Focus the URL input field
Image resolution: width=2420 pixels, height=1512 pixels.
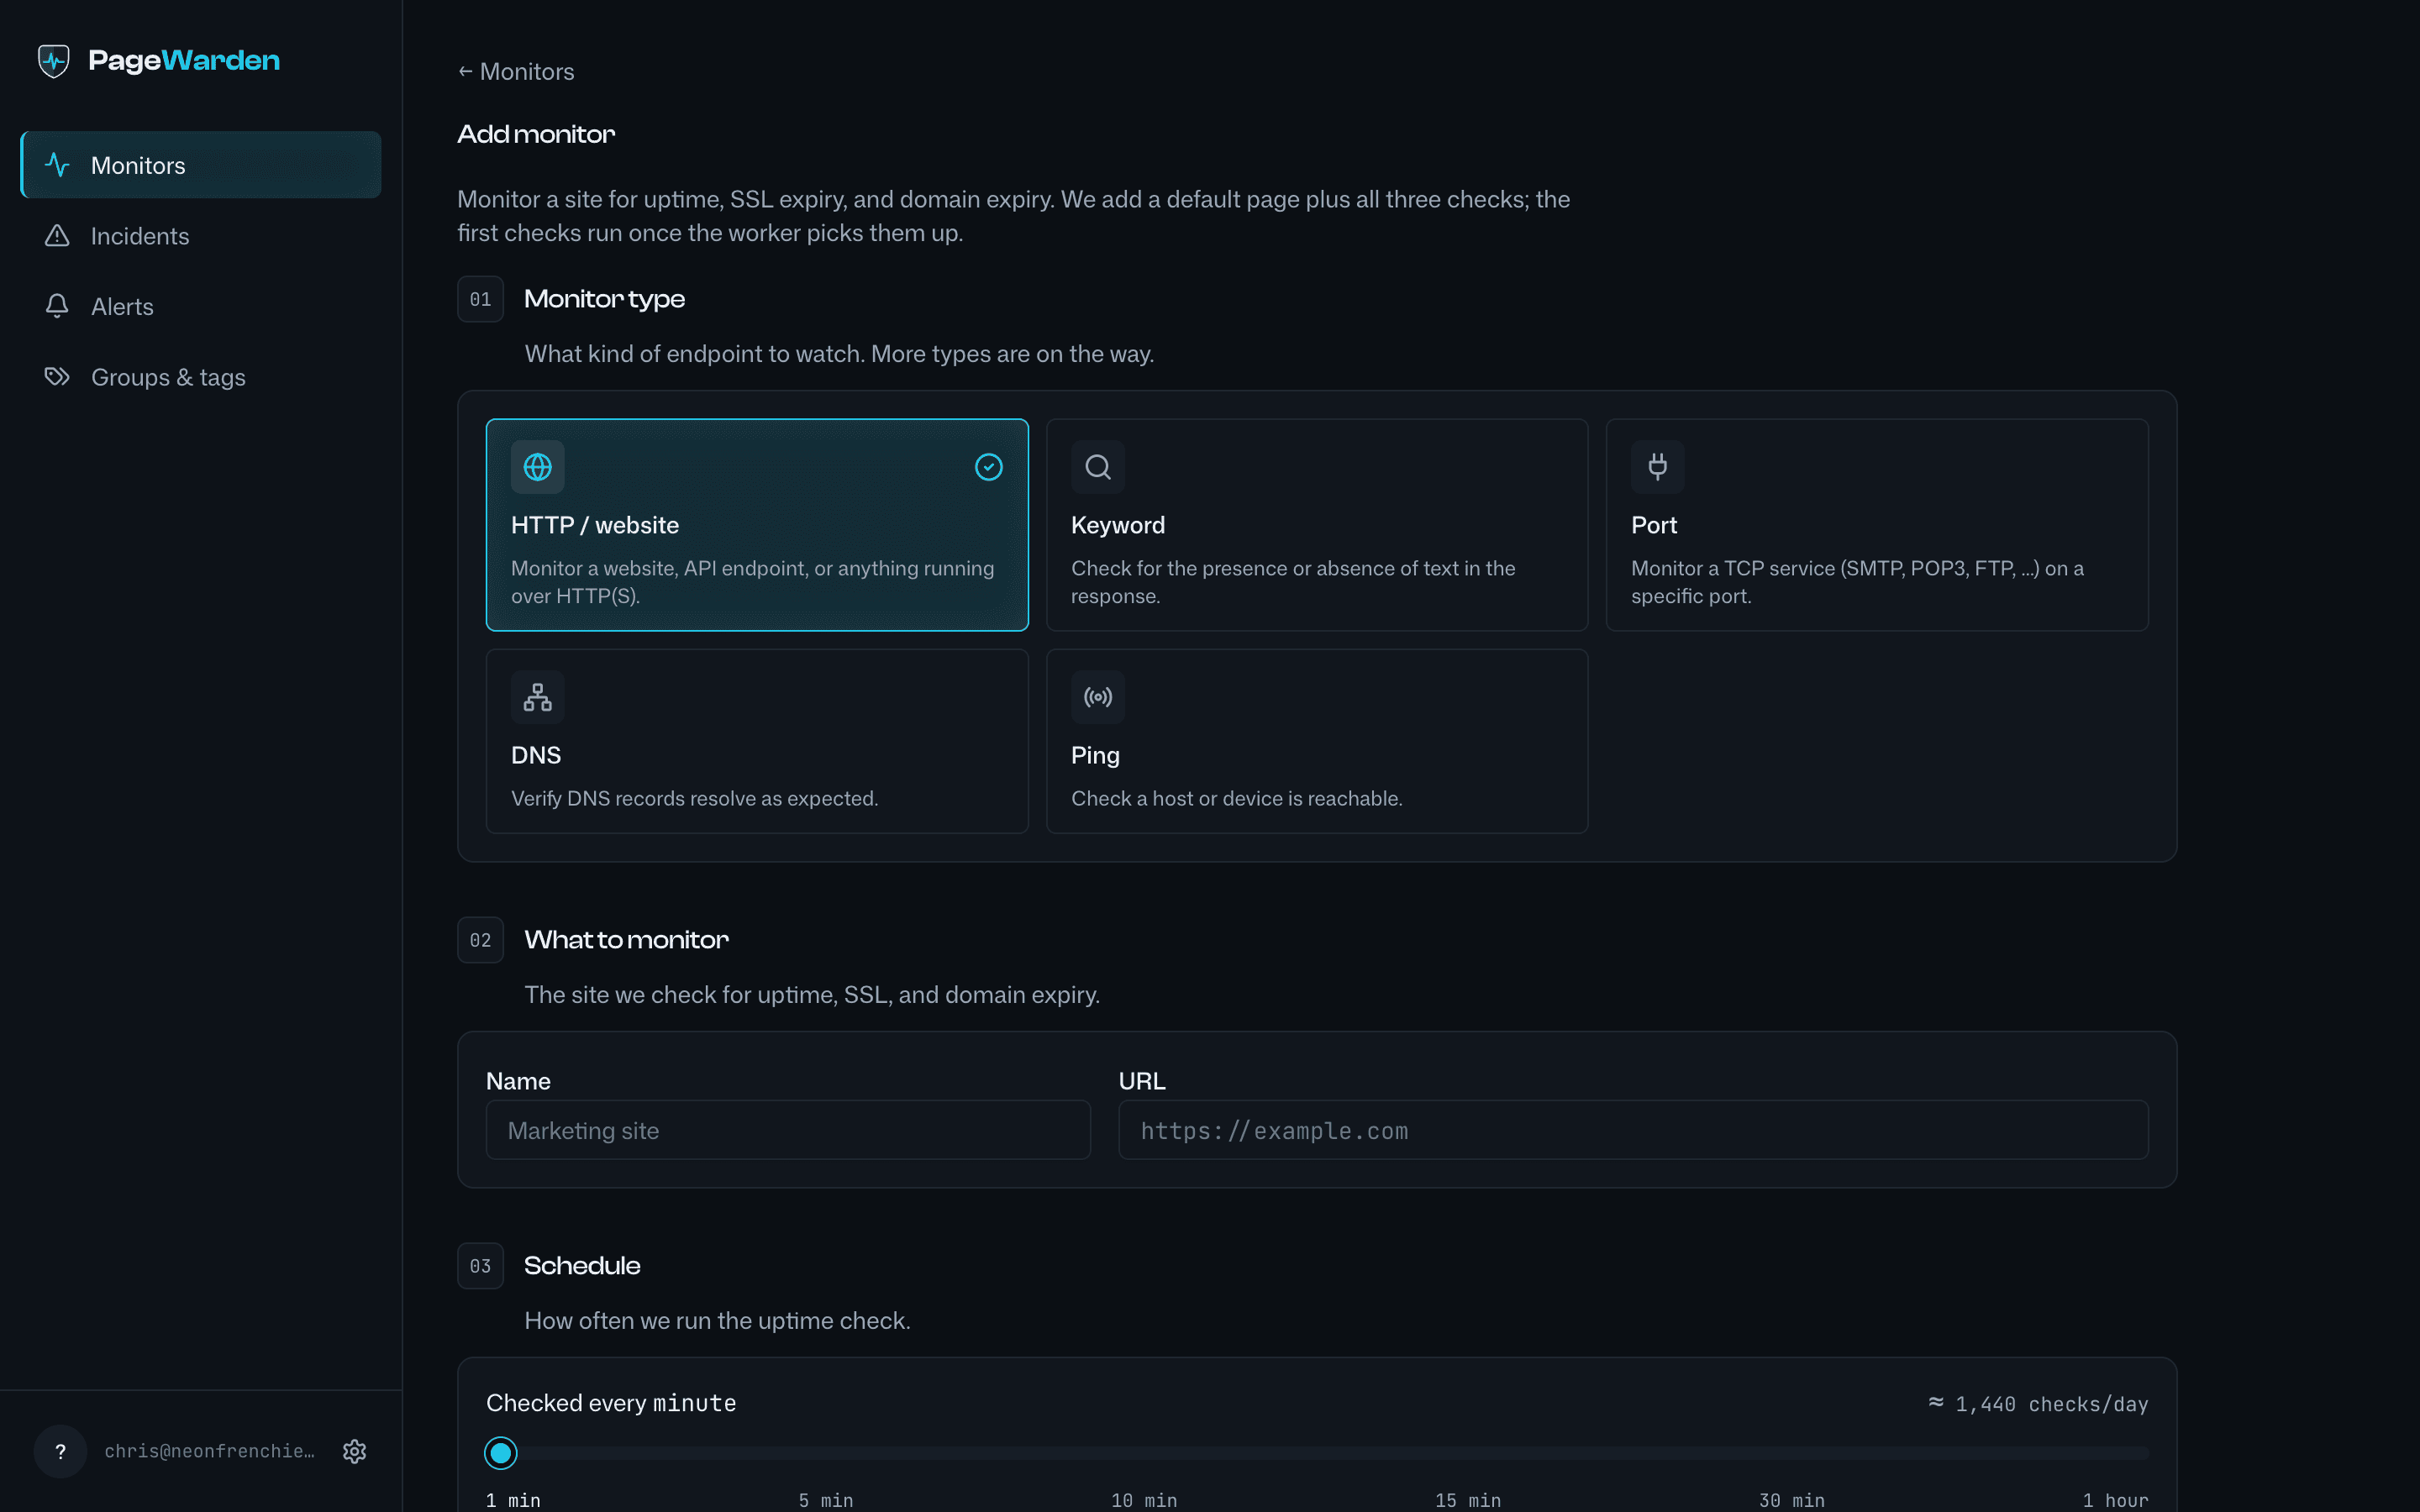click(x=1633, y=1130)
